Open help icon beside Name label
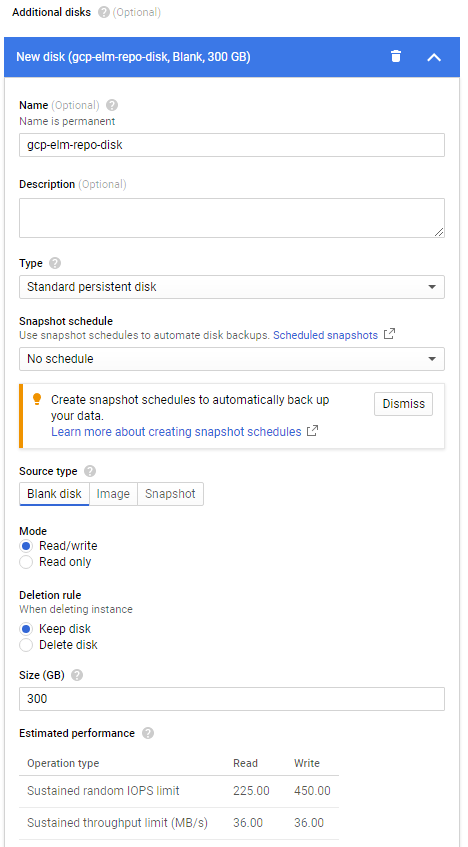 click(112, 105)
